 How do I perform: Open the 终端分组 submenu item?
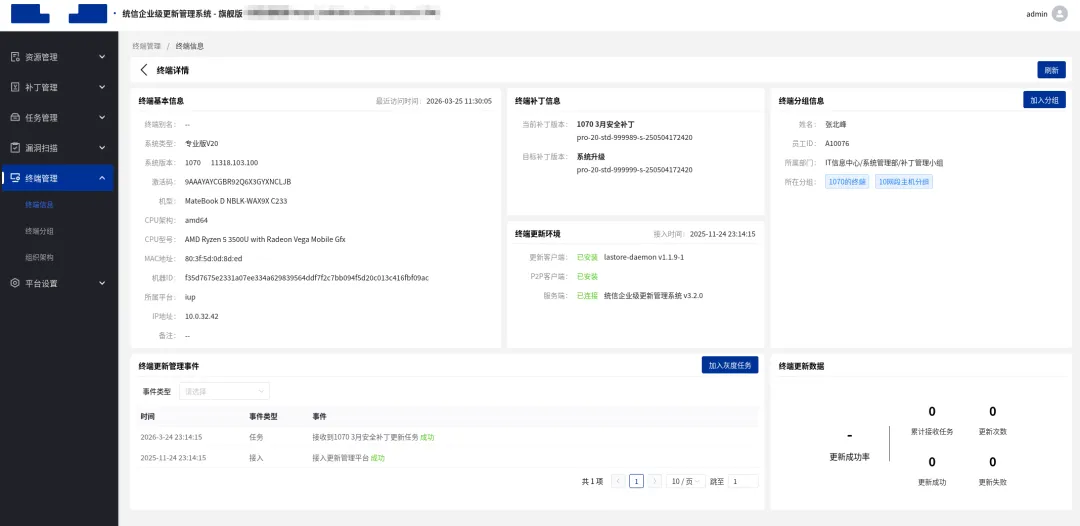tap(40, 231)
